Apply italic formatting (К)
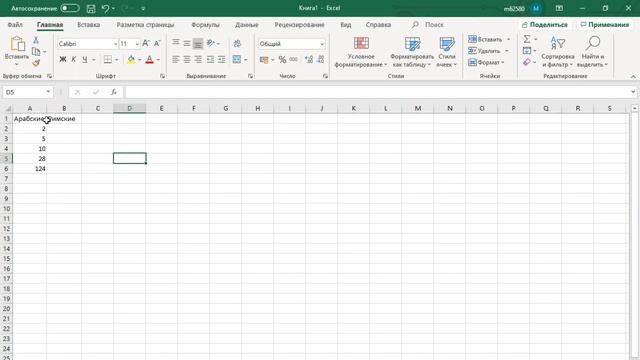 coord(73,60)
